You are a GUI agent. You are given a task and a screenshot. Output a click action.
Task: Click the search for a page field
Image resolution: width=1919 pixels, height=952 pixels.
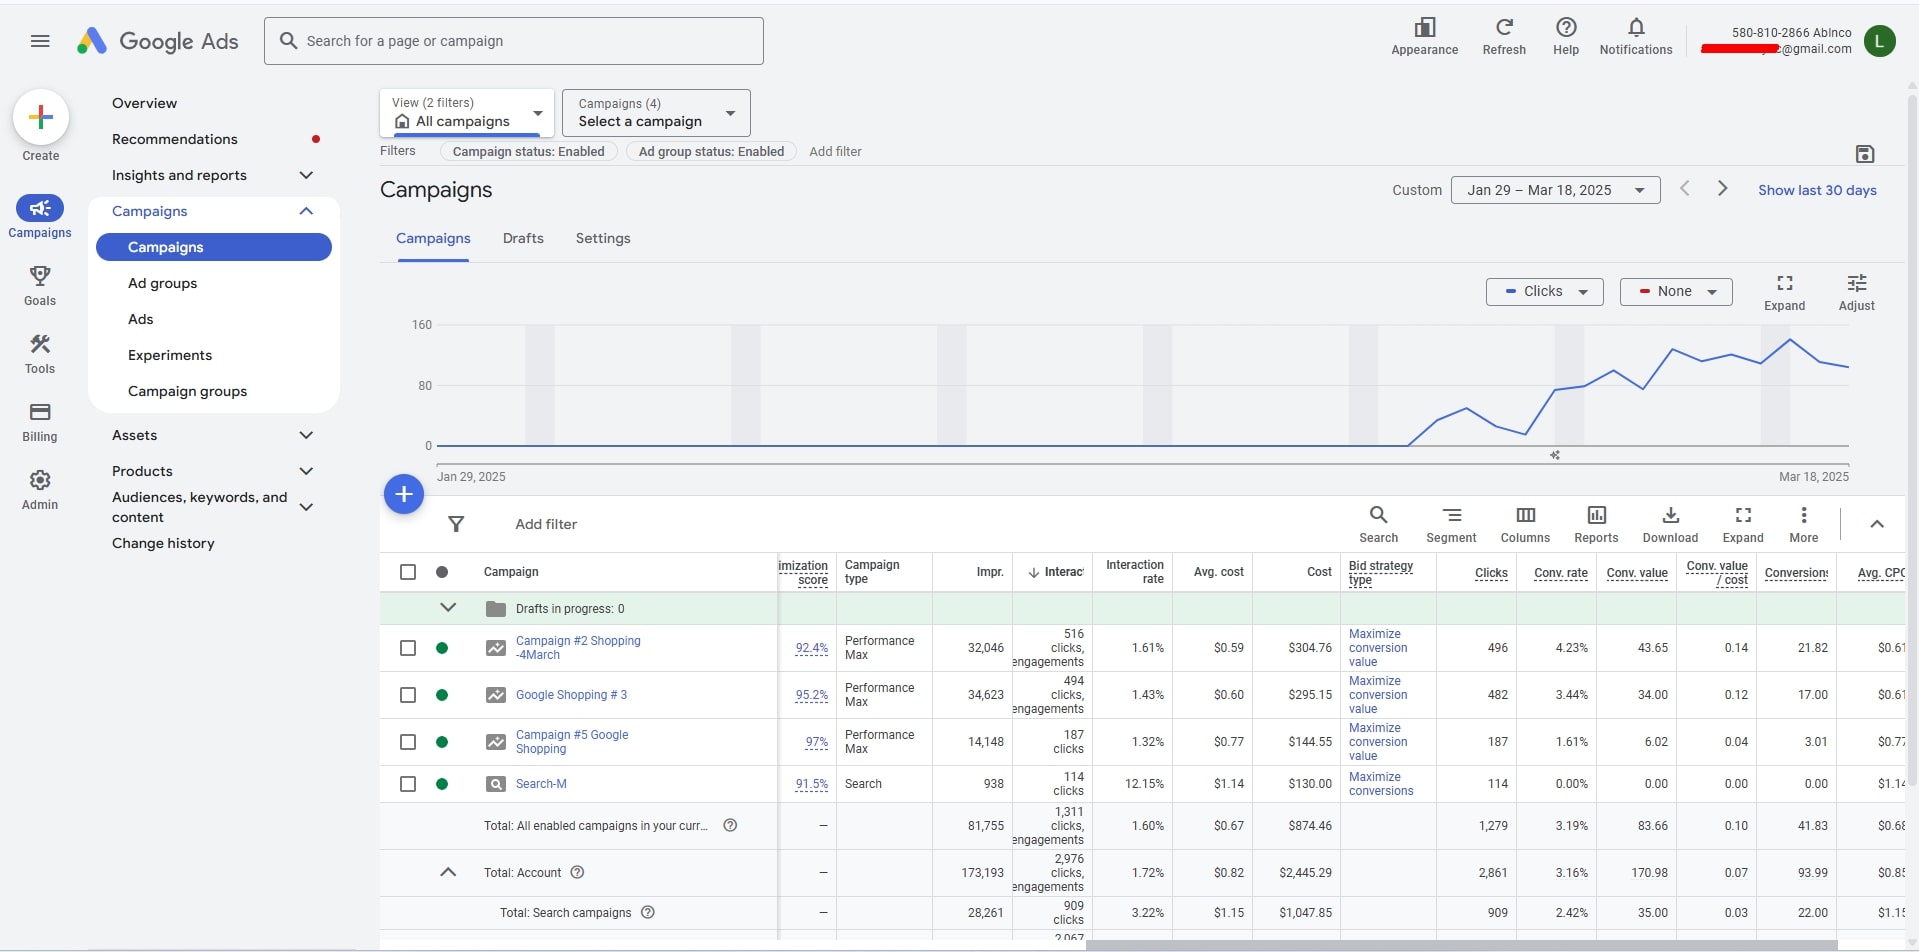click(514, 41)
